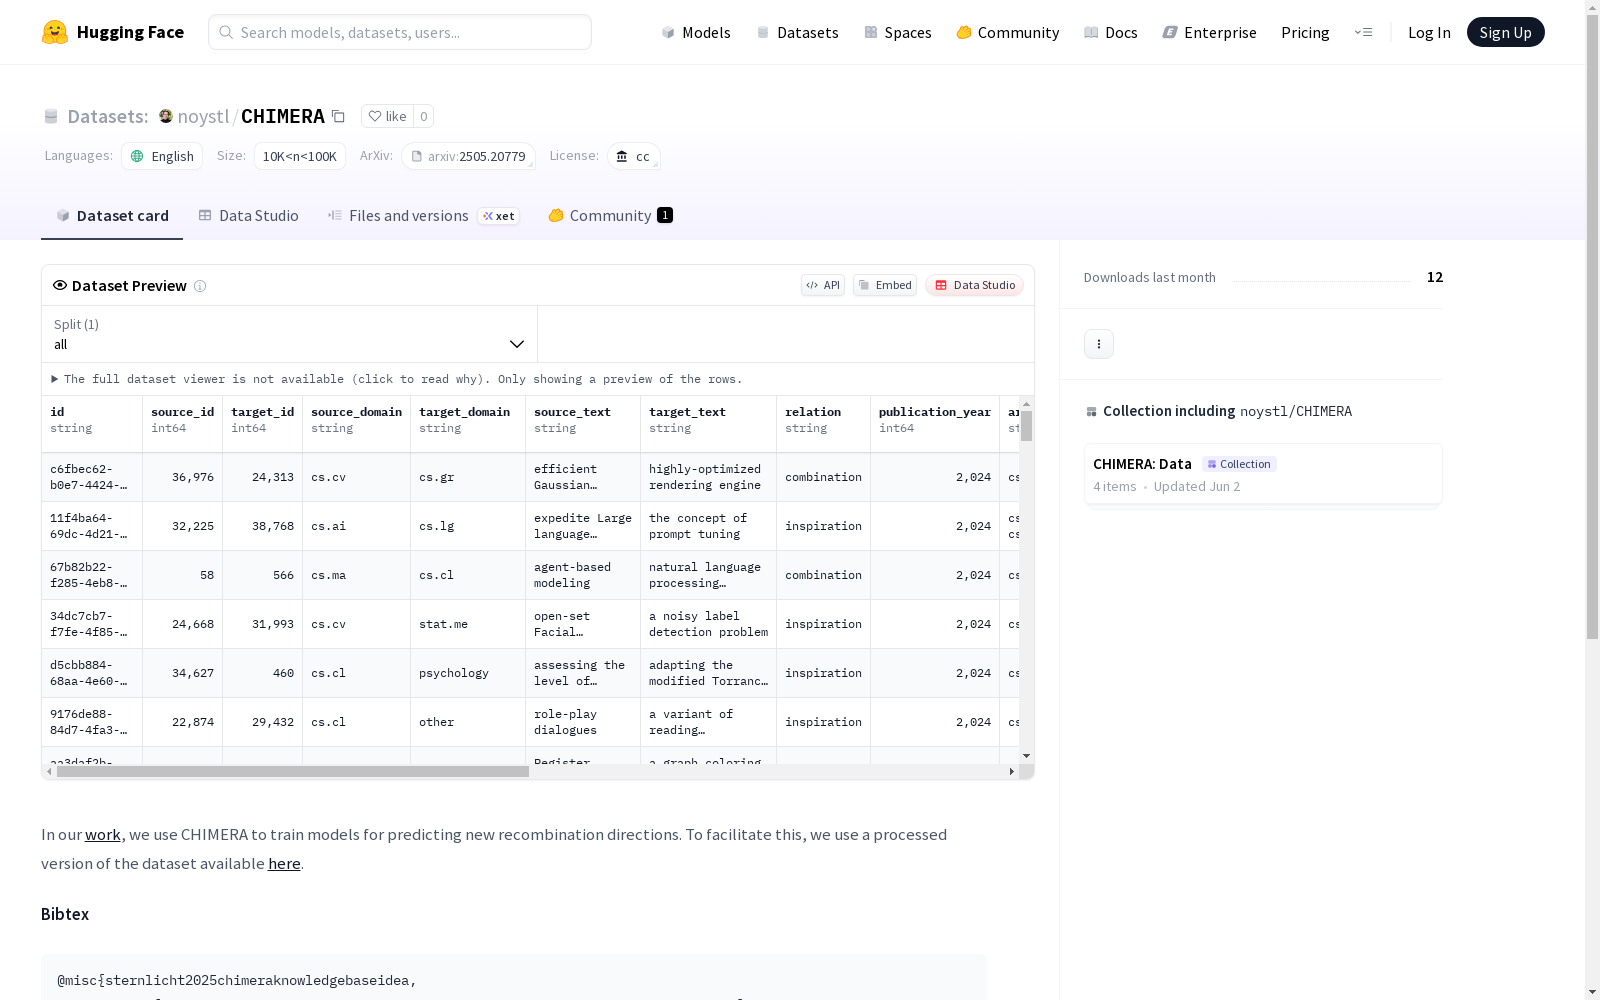
Task: Select cell 'agent-based modeling' source text
Action: click(583, 575)
